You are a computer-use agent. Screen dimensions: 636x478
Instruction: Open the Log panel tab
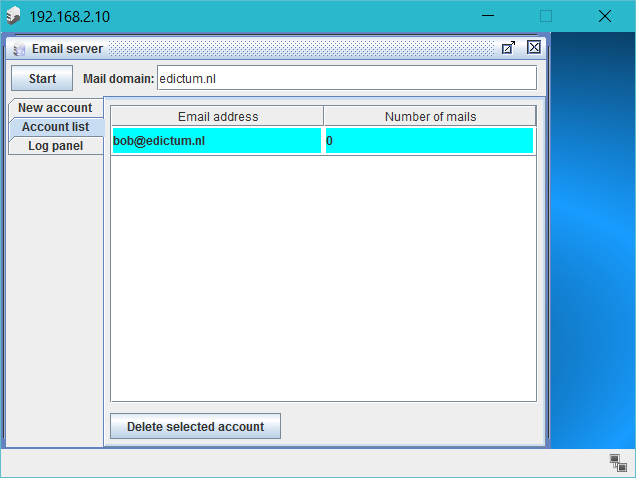click(x=56, y=146)
